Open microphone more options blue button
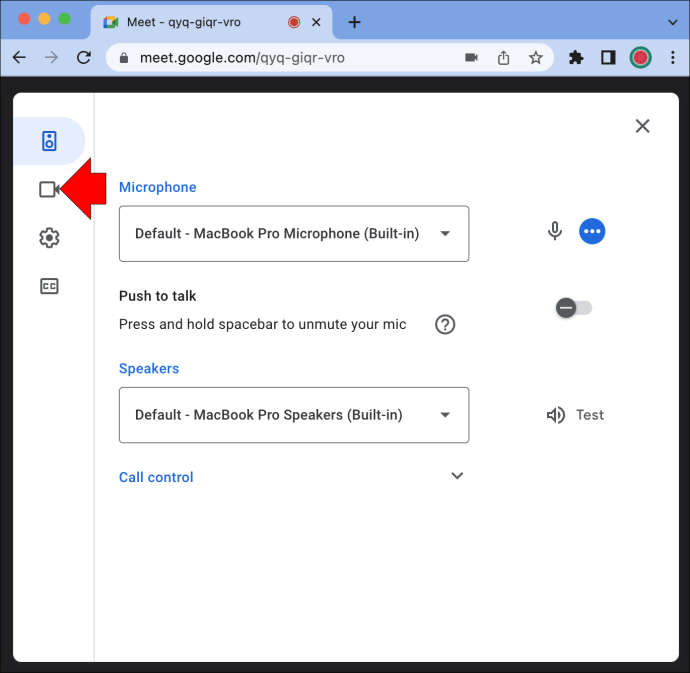690x673 pixels. click(x=592, y=232)
